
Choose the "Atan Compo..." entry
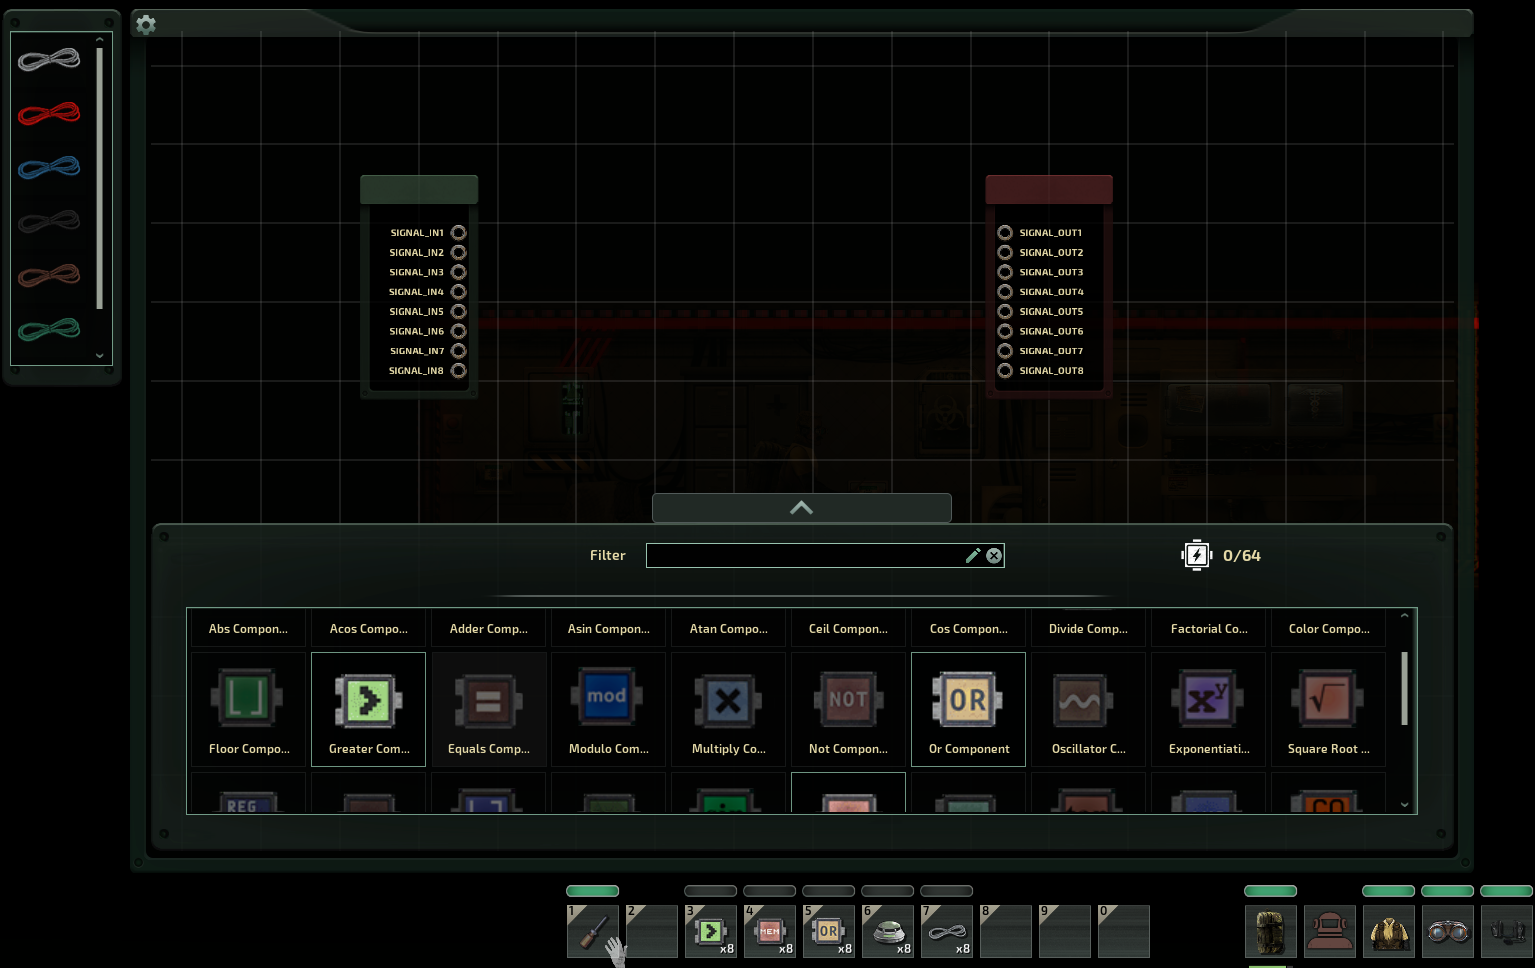pos(728,629)
